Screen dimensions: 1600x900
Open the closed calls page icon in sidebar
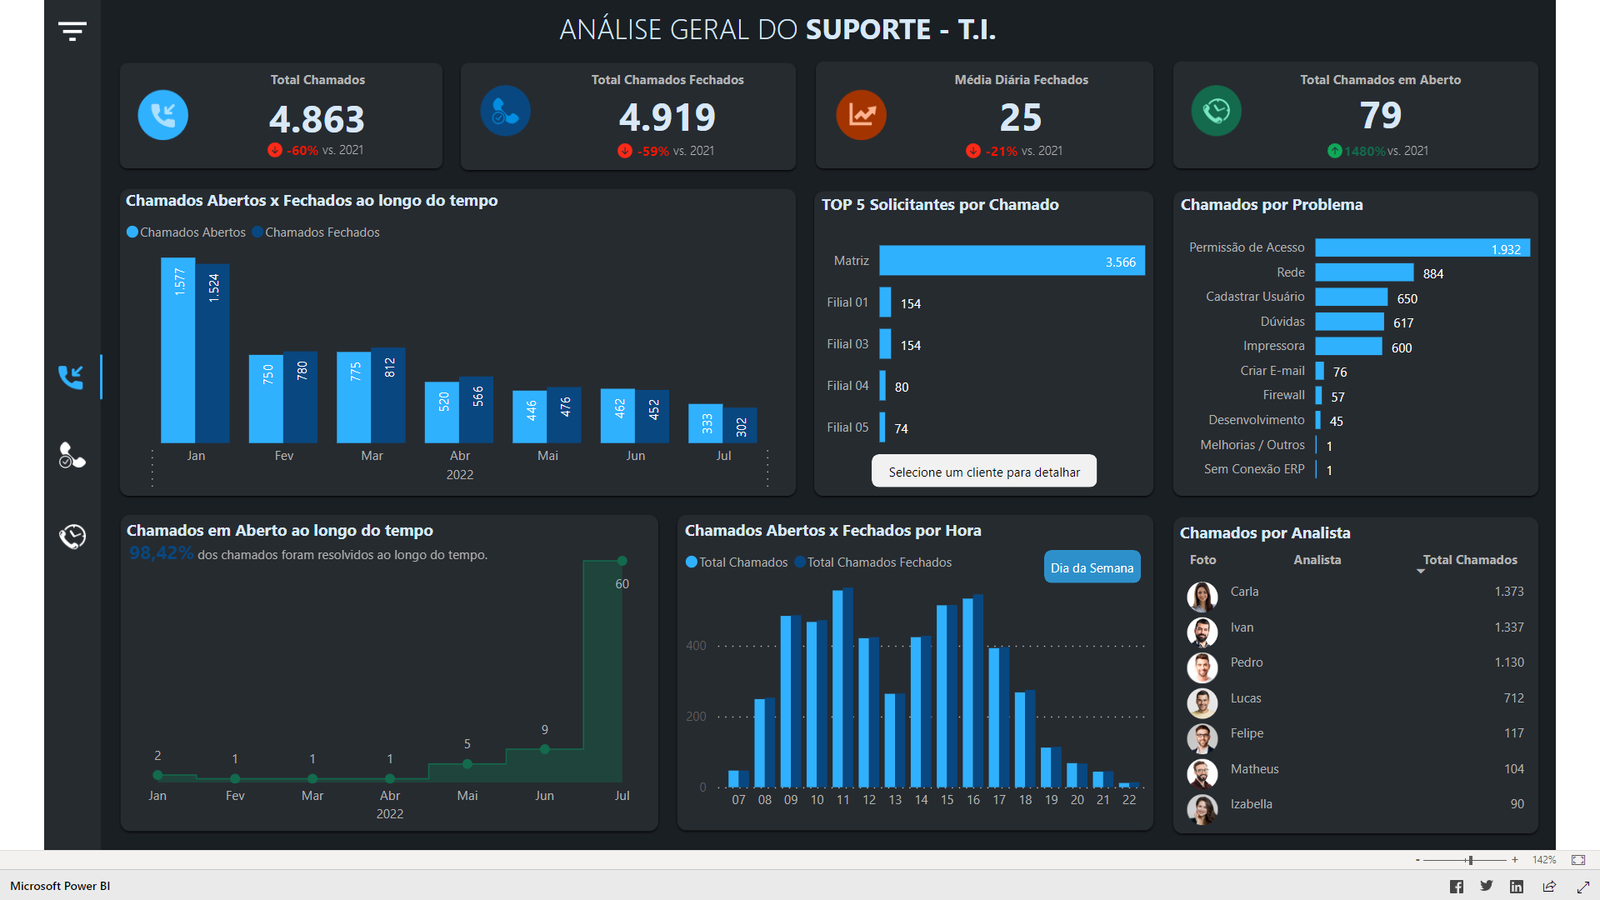(x=71, y=456)
